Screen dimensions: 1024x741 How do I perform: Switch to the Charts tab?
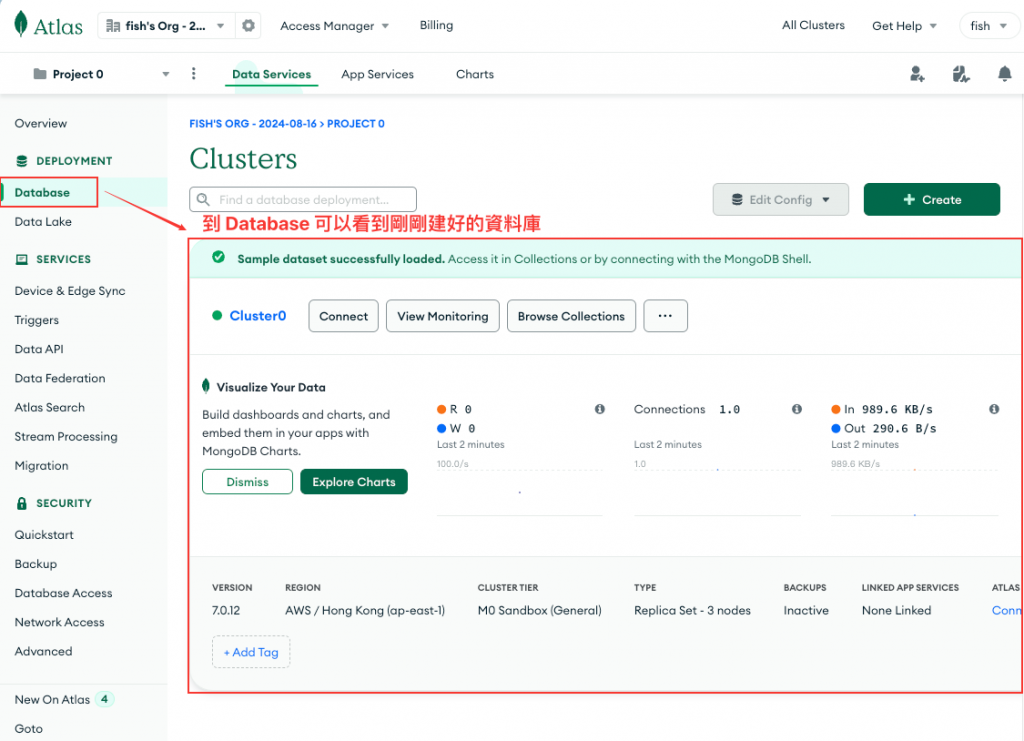point(475,74)
